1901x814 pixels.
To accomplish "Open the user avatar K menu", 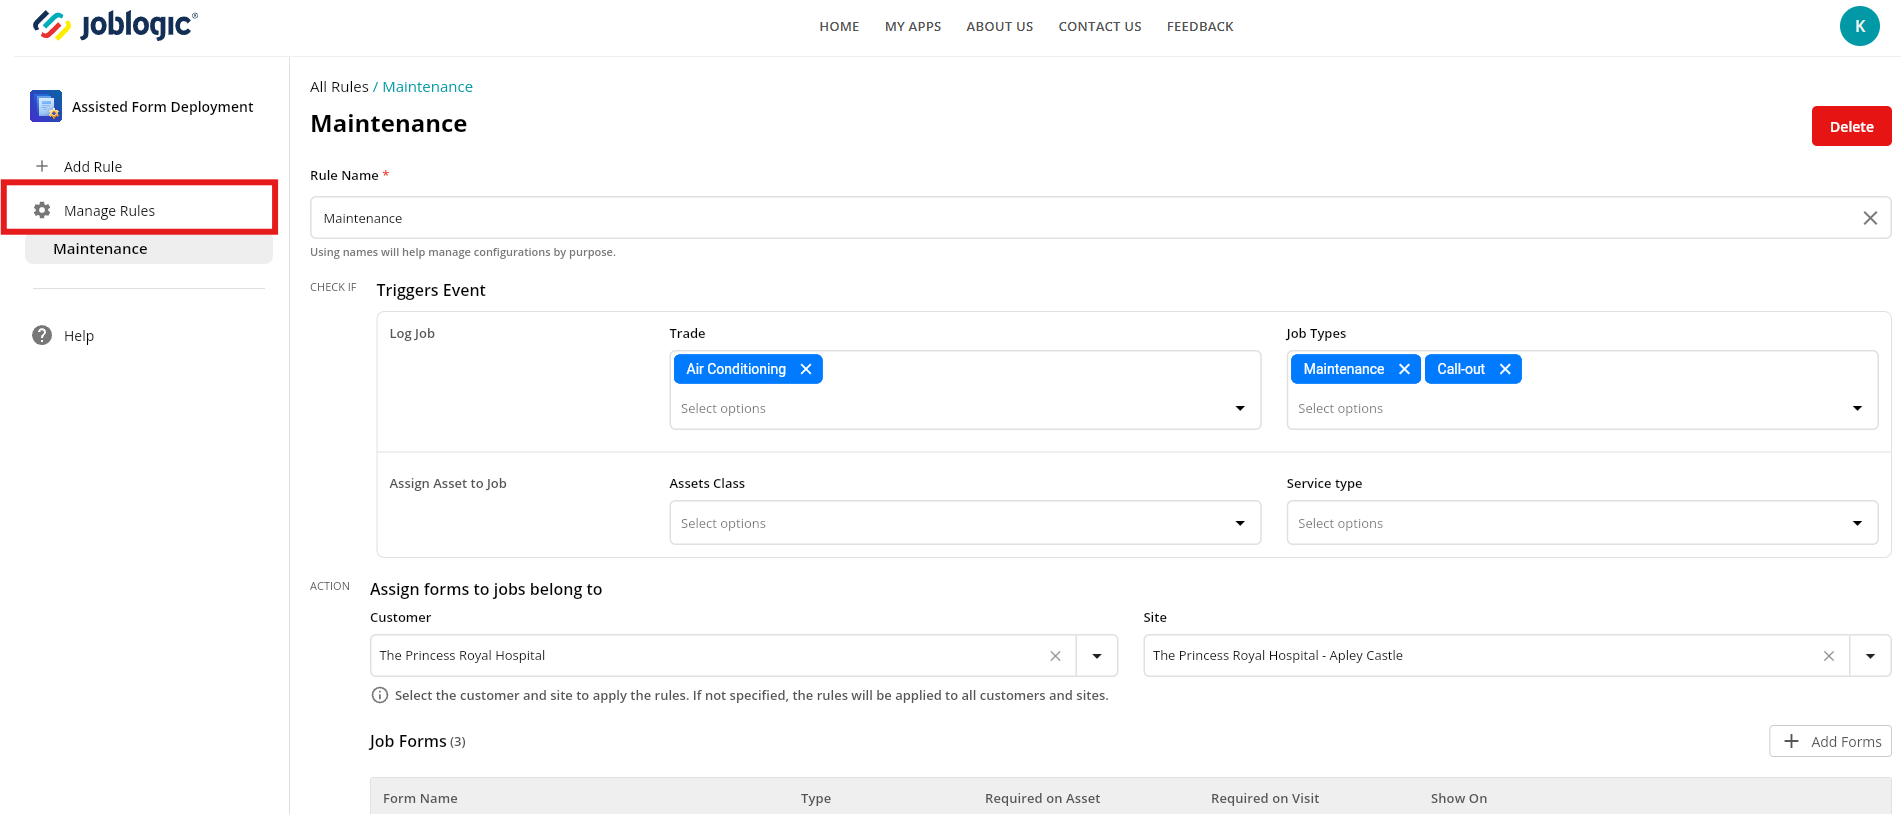I will [x=1859, y=26].
